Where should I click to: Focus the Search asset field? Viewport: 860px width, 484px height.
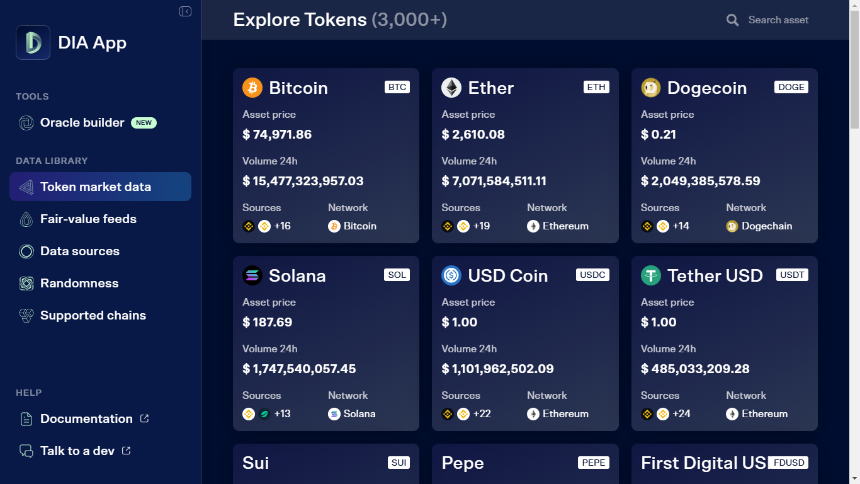778,20
